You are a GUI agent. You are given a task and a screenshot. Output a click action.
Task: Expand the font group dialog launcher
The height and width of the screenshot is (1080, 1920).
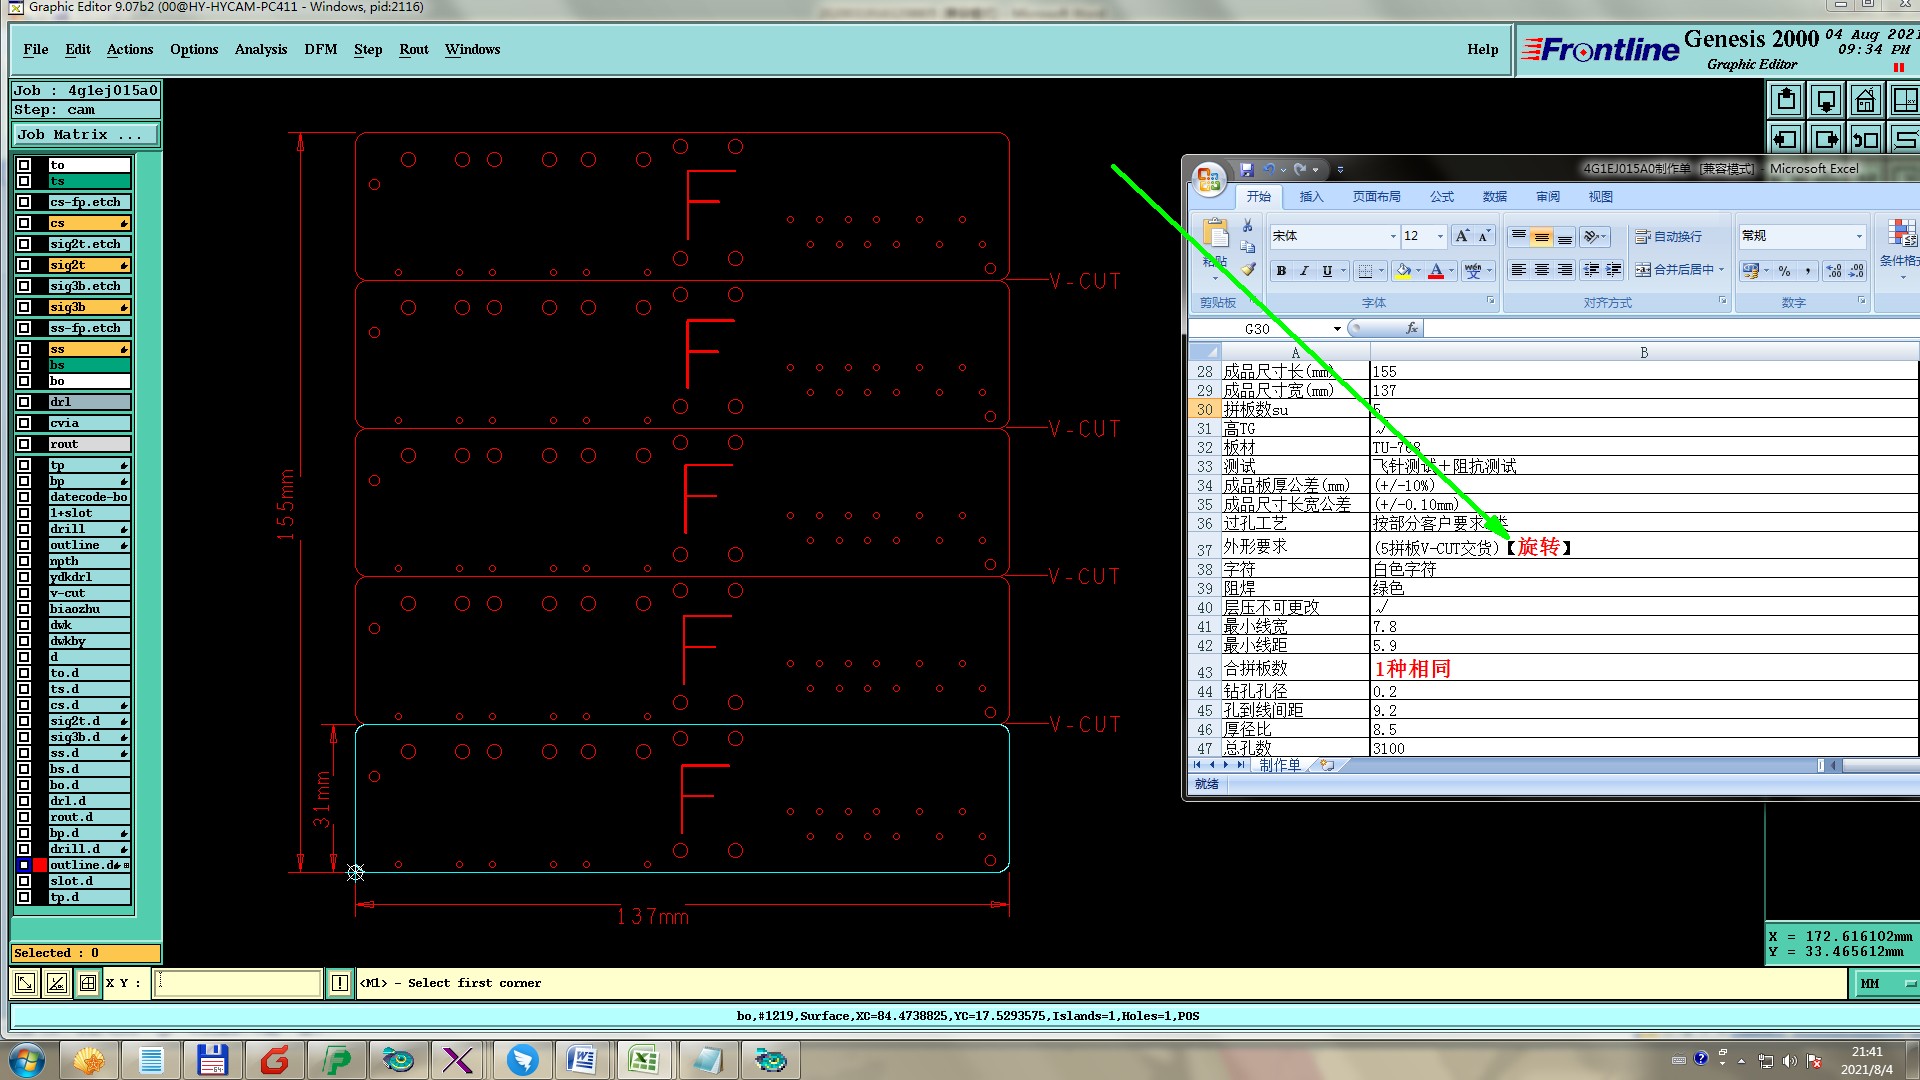pos(1490,300)
